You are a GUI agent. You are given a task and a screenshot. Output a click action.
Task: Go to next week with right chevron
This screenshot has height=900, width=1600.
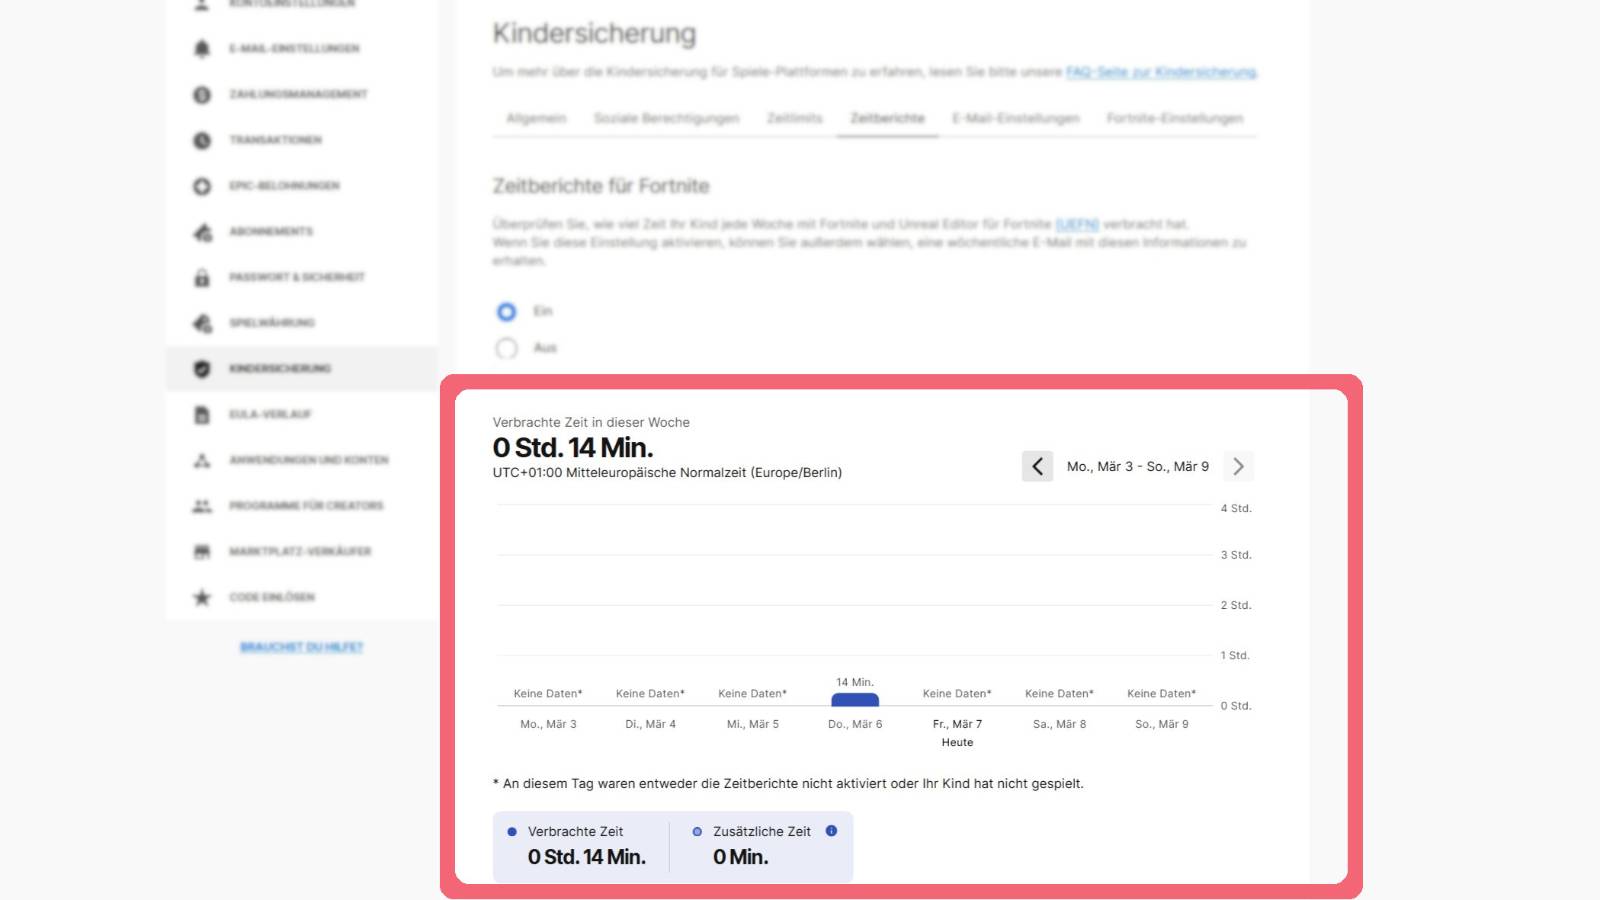(1238, 466)
